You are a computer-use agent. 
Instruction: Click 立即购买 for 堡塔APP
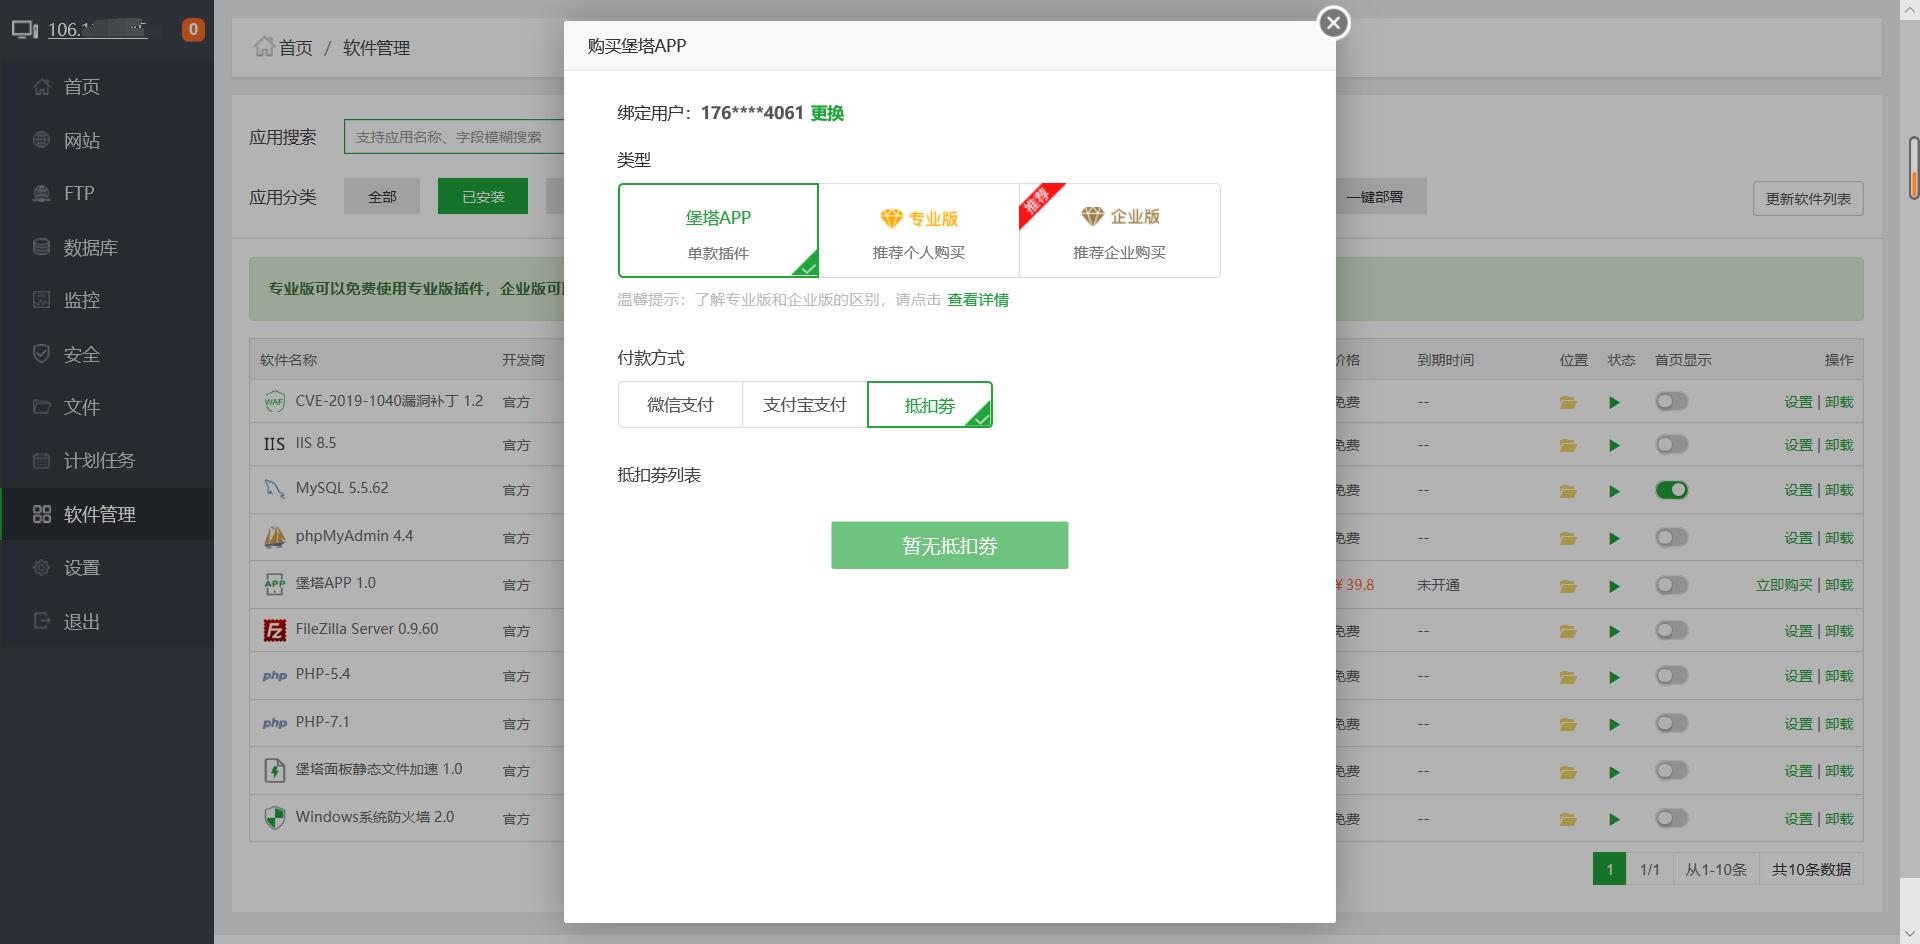[1784, 585]
